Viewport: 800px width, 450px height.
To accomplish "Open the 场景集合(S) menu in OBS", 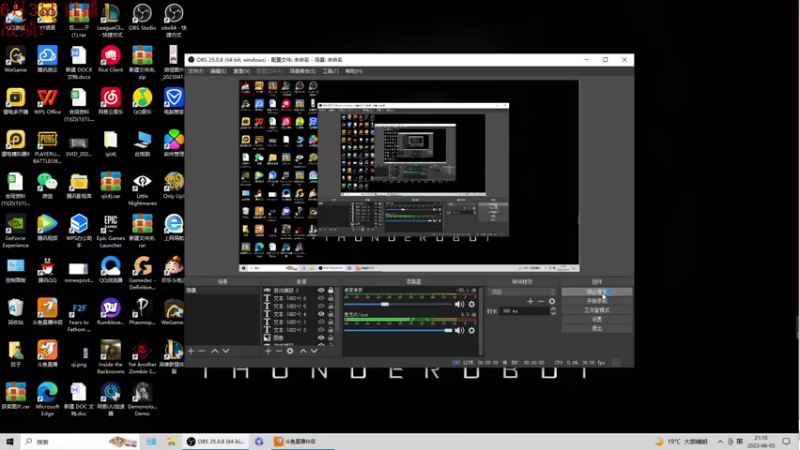I will coord(303,71).
